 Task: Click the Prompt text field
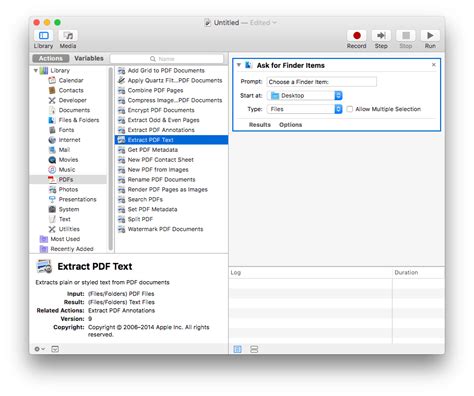point(322,82)
